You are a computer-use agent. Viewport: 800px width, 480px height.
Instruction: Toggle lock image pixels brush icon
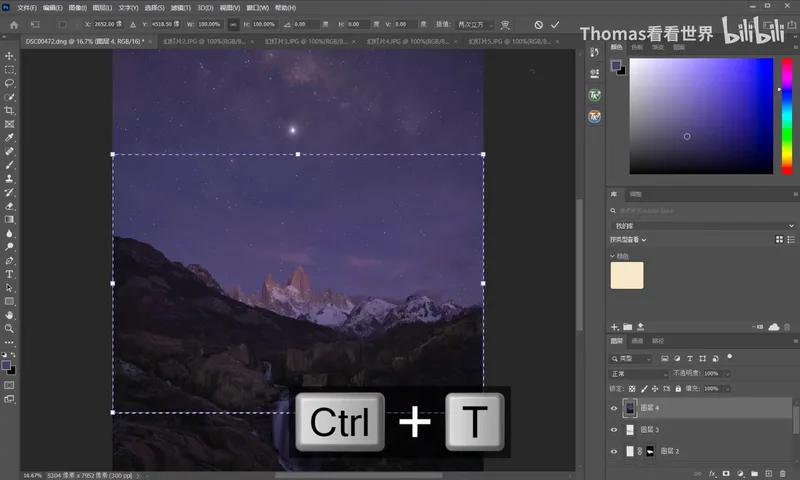pyautogui.click(x=644, y=389)
